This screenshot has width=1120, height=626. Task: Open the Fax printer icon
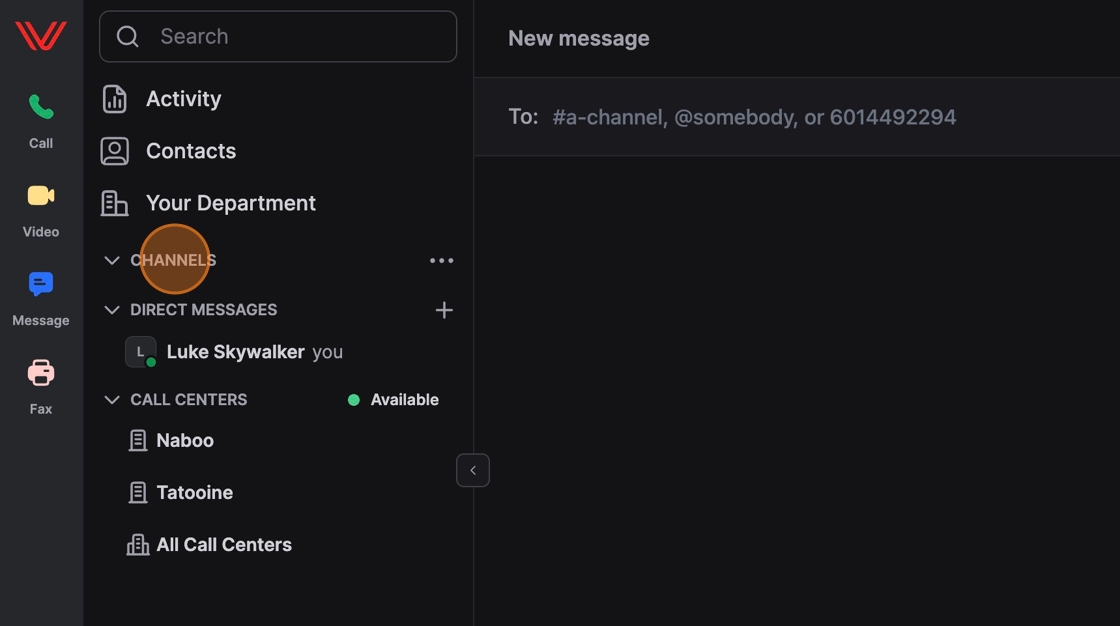tap(41, 374)
